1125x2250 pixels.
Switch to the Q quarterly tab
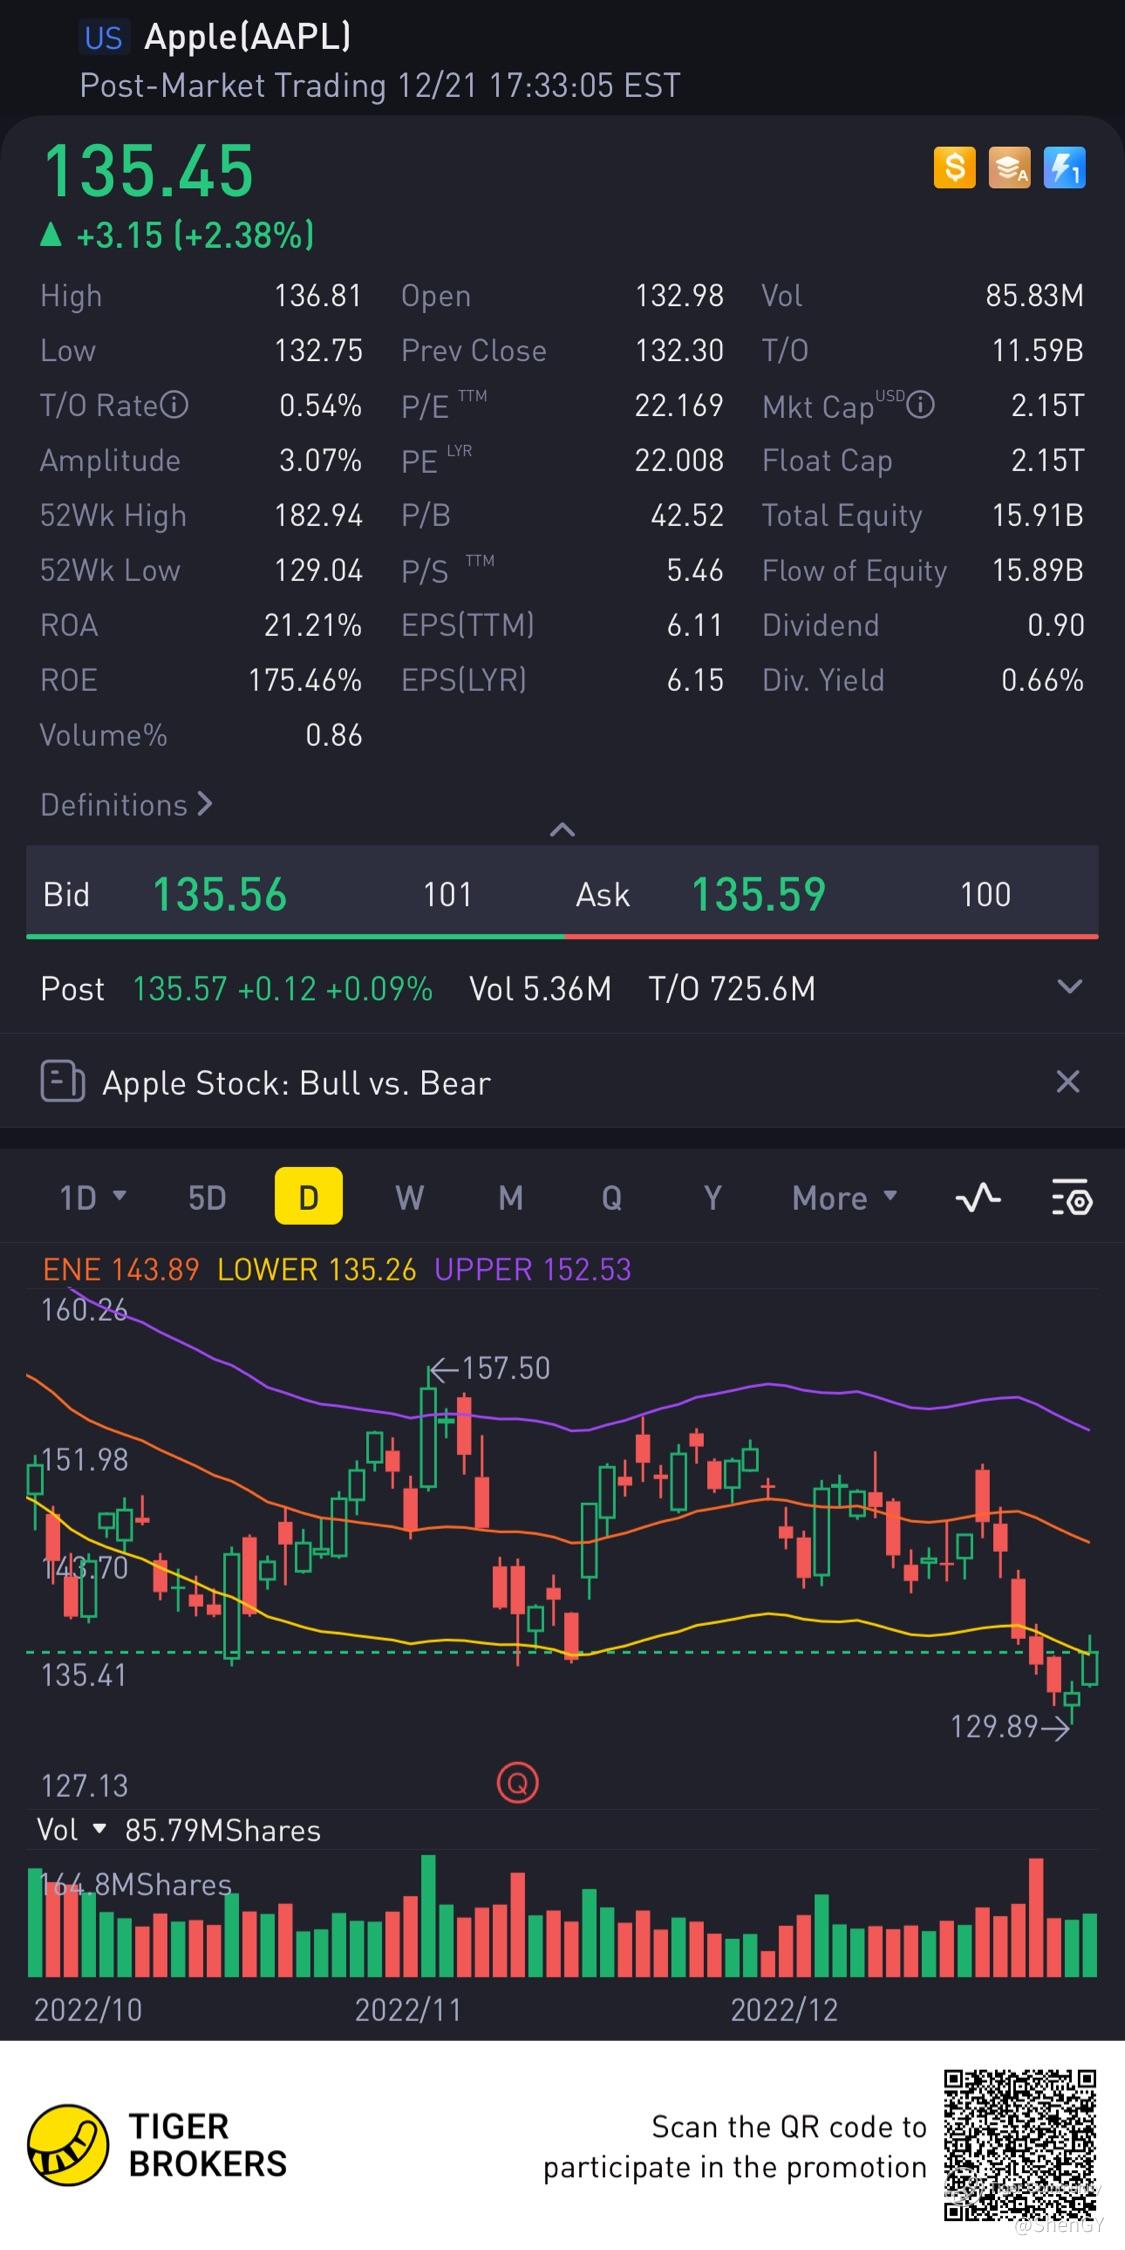[x=611, y=1197]
